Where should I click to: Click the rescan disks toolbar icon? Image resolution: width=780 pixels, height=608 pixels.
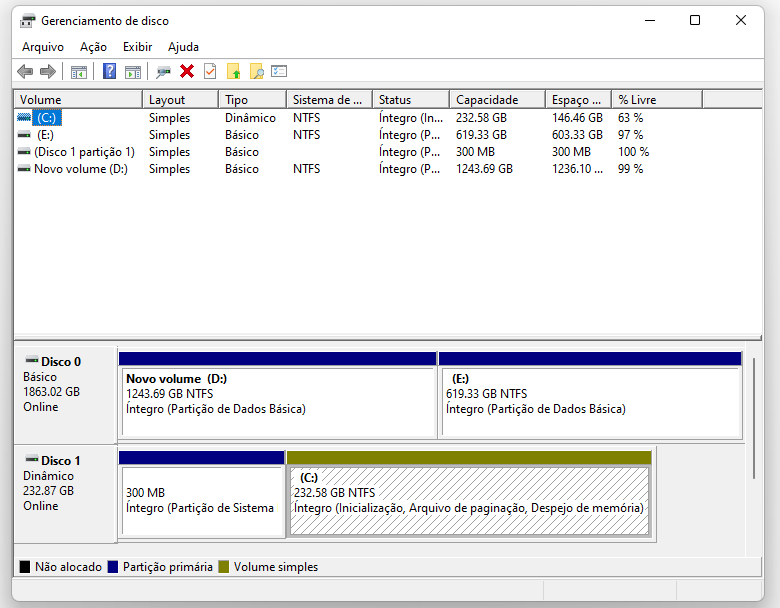(x=163, y=72)
